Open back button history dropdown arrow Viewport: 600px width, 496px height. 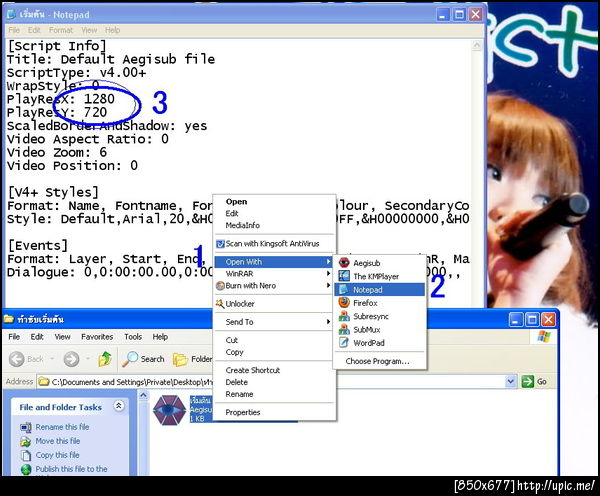point(52,359)
